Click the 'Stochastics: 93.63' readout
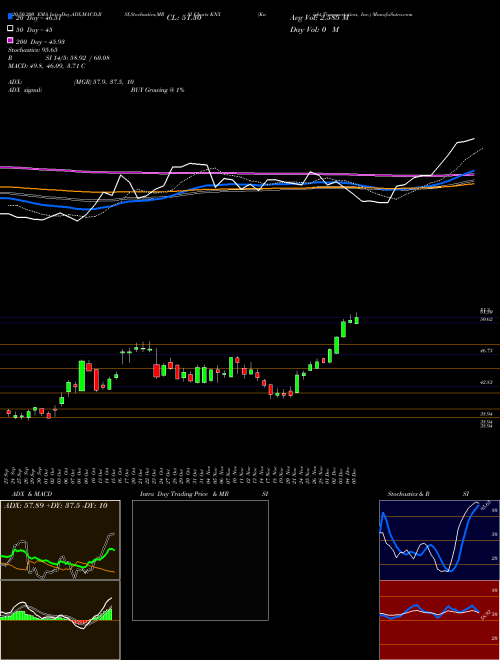 click(33, 50)
